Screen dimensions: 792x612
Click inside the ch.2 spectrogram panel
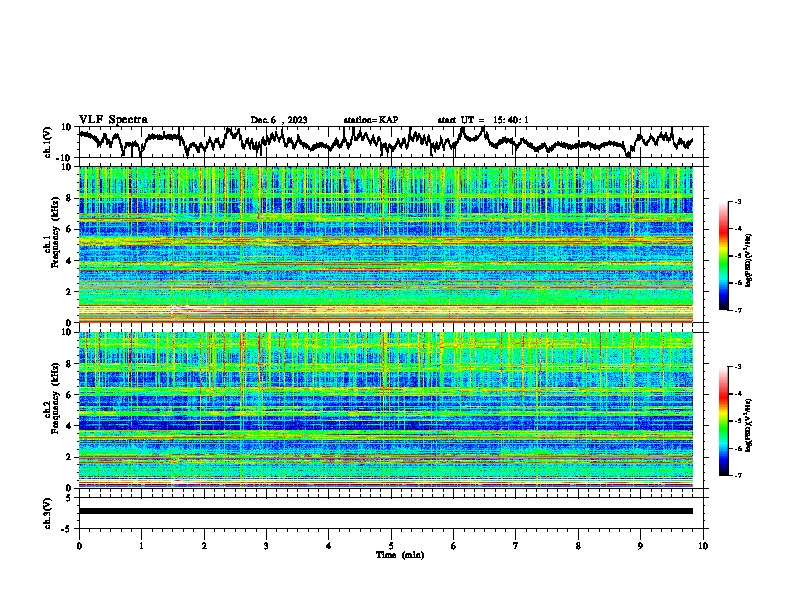point(385,410)
